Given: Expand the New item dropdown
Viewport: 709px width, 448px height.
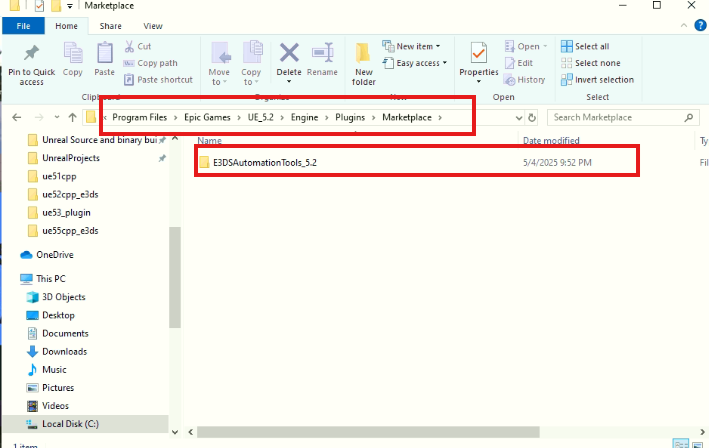Looking at the screenshot, I should pyautogui.click(x=419, y=47).
